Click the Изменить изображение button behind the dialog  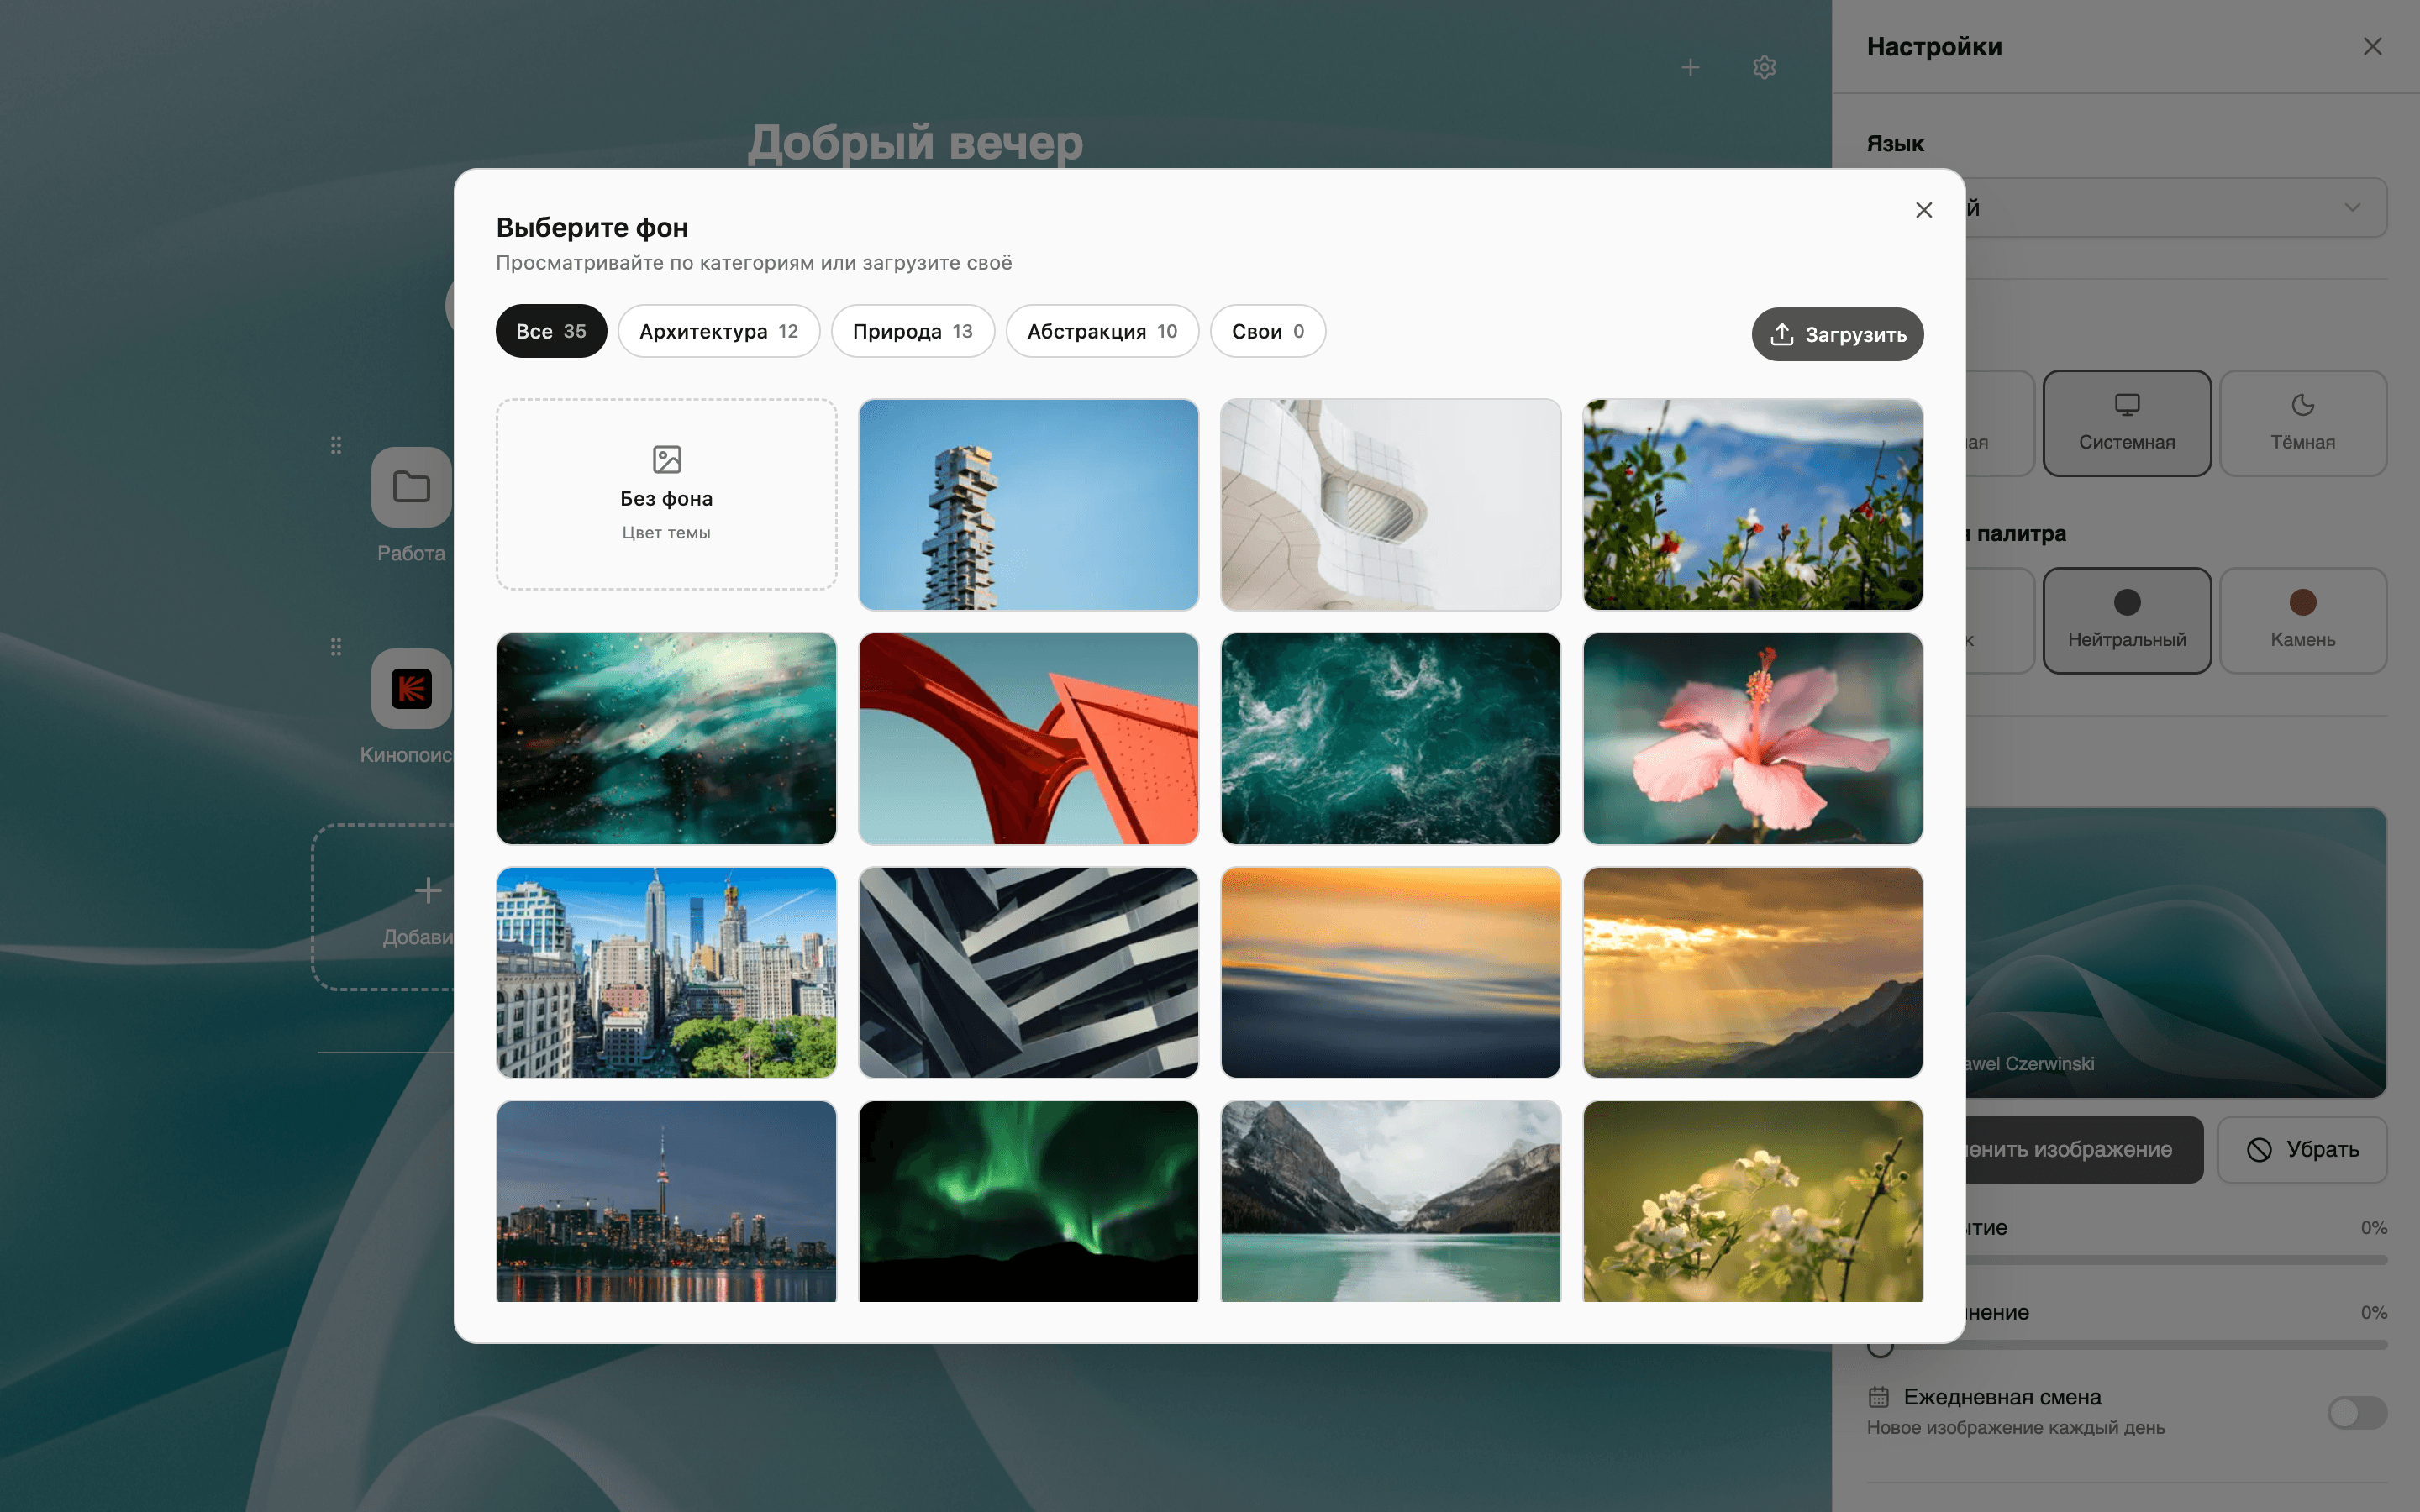point(2084,1150)
